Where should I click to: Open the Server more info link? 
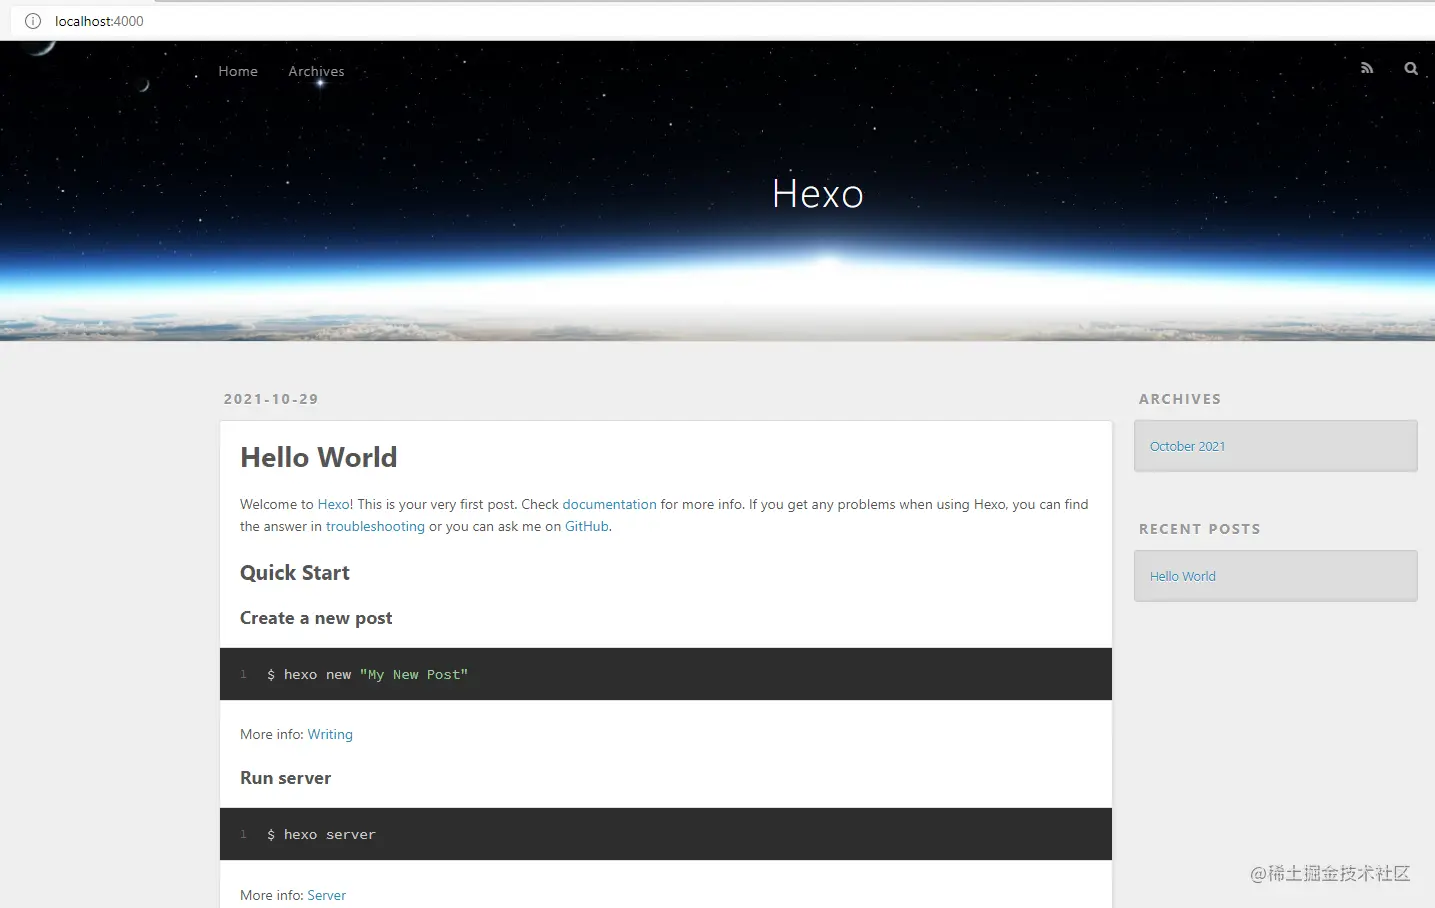tap(326, 895)
